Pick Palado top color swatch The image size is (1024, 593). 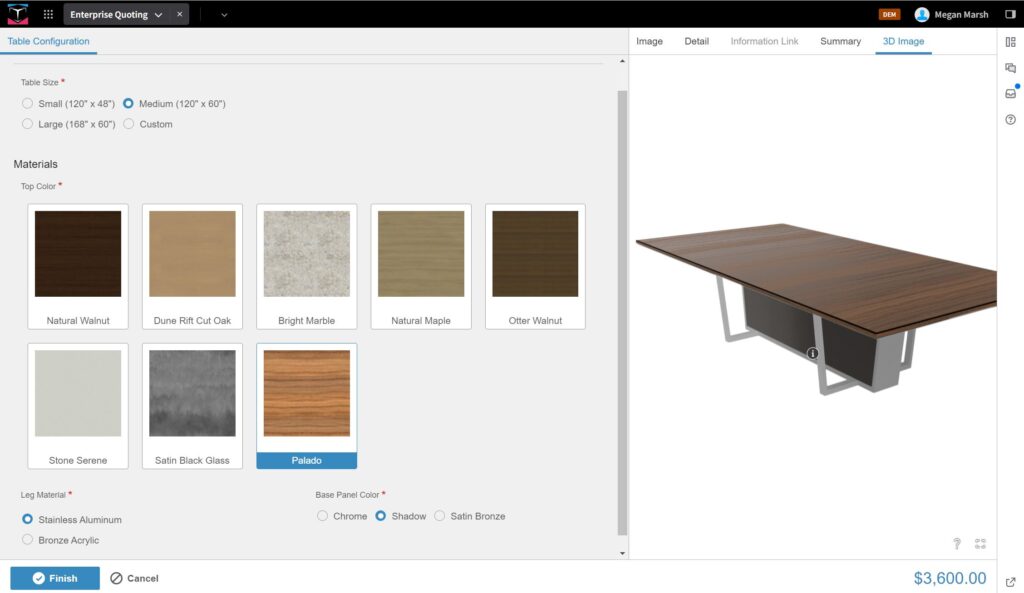[306, 406]
